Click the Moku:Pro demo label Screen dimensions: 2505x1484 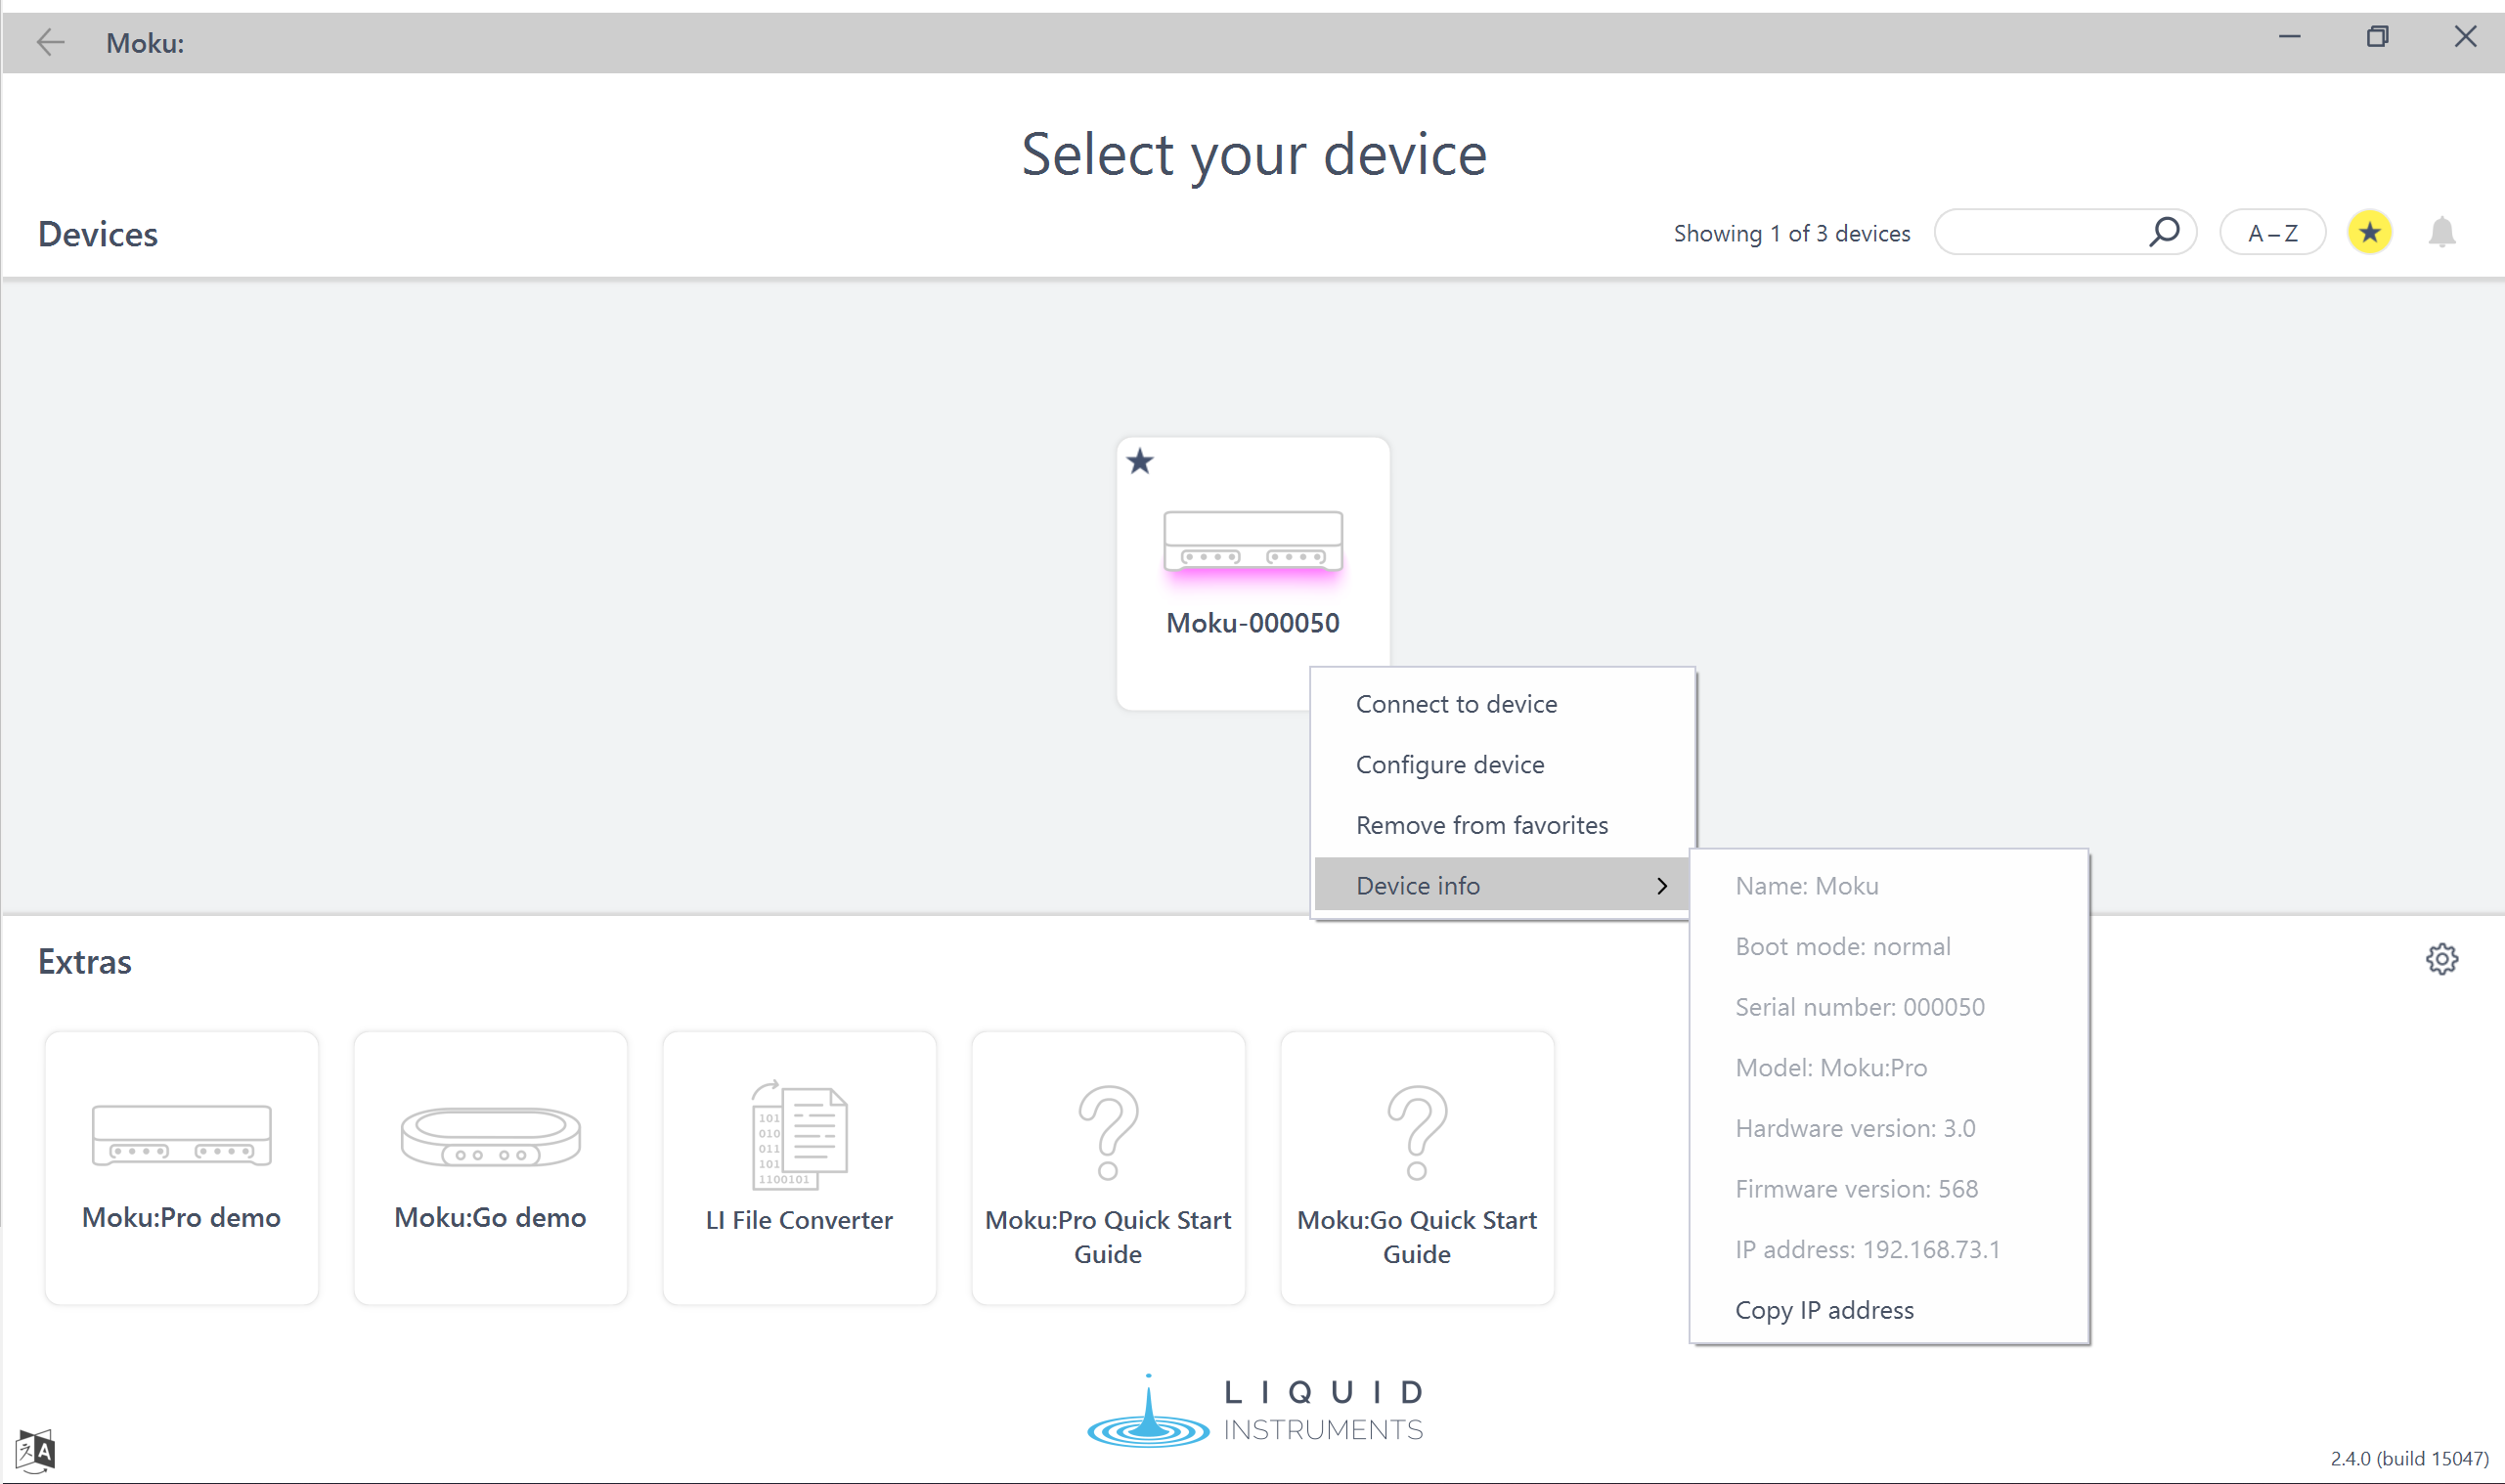coord(181,1217)
